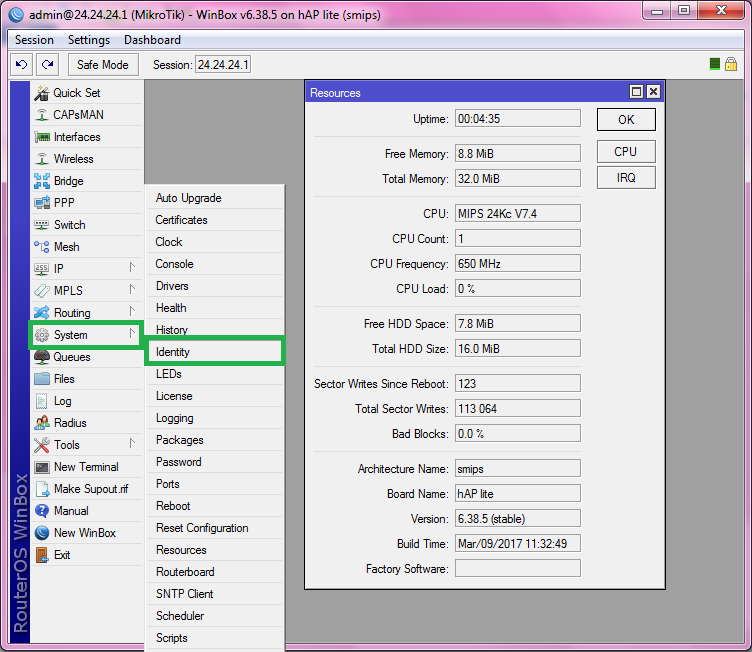Click the Undo arrow icon

point(22,64)
